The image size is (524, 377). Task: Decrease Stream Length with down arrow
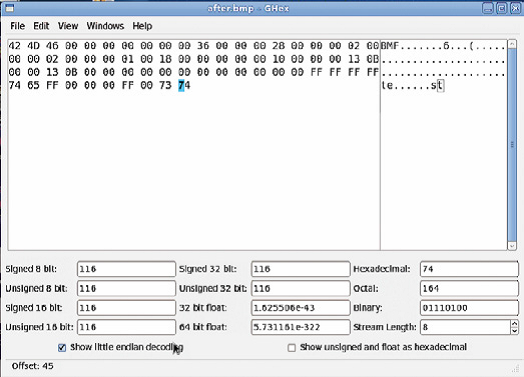pos(514,331)
